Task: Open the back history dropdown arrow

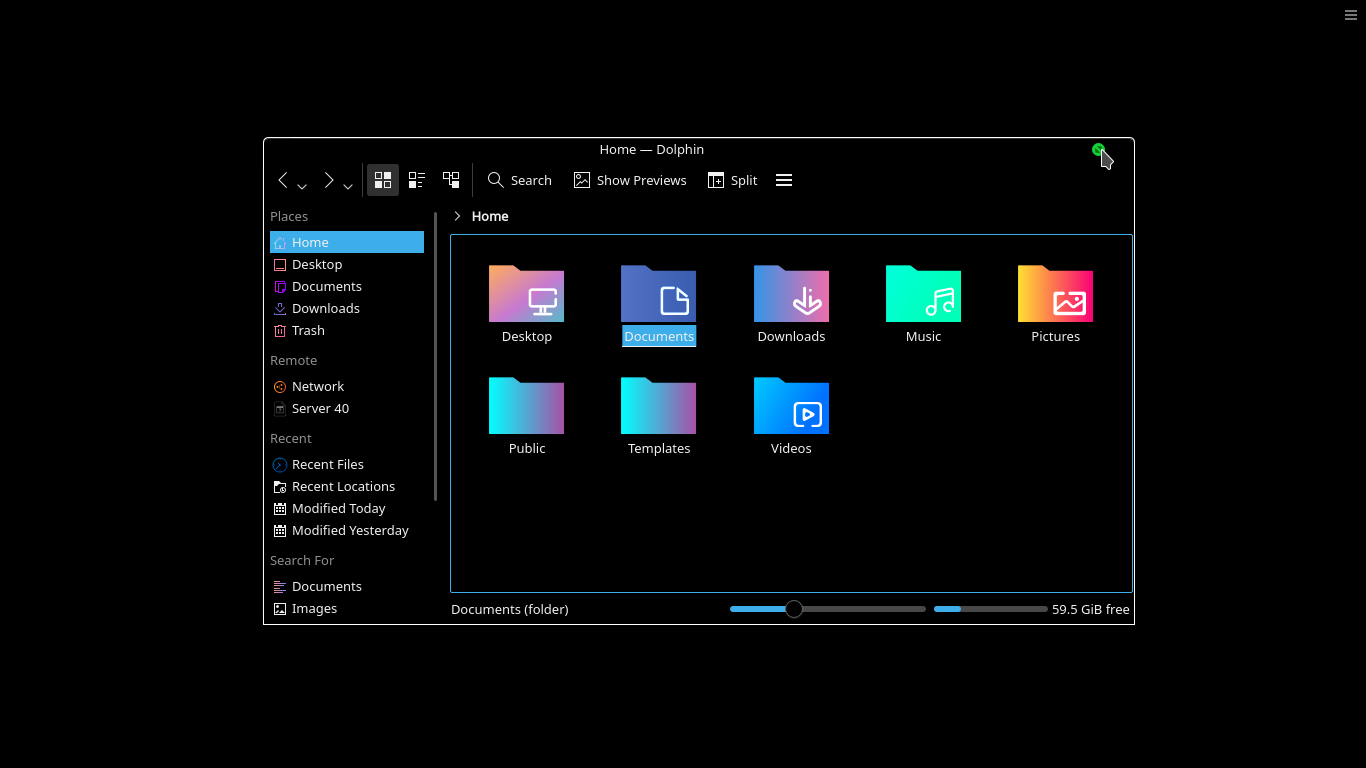Action: (x=302, y=187)
